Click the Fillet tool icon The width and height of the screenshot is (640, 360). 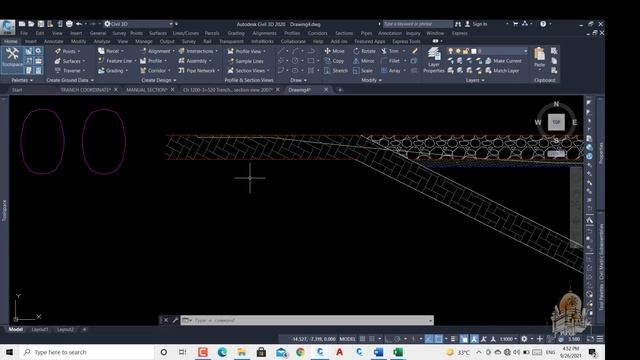[x=384, y=61]
